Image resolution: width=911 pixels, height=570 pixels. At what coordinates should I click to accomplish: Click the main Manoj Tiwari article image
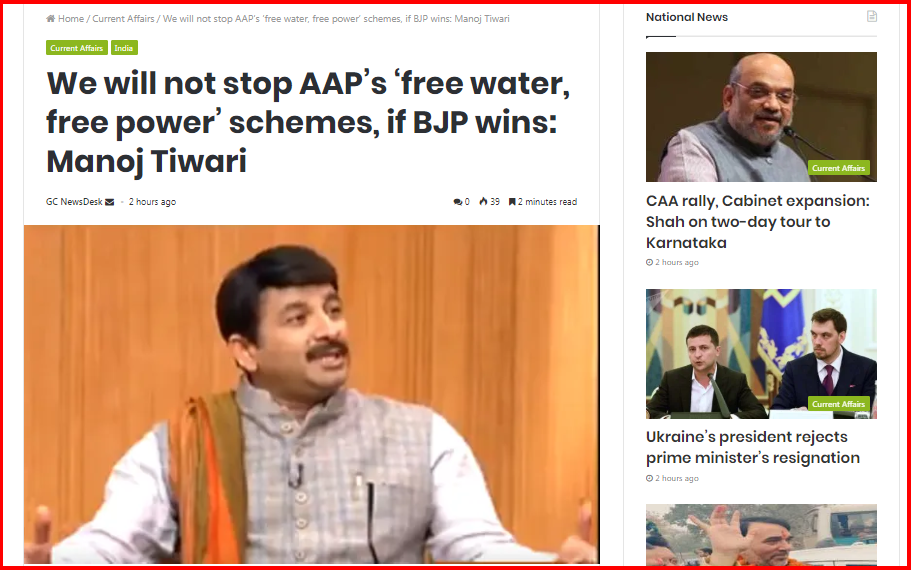[x=311, y=395]
